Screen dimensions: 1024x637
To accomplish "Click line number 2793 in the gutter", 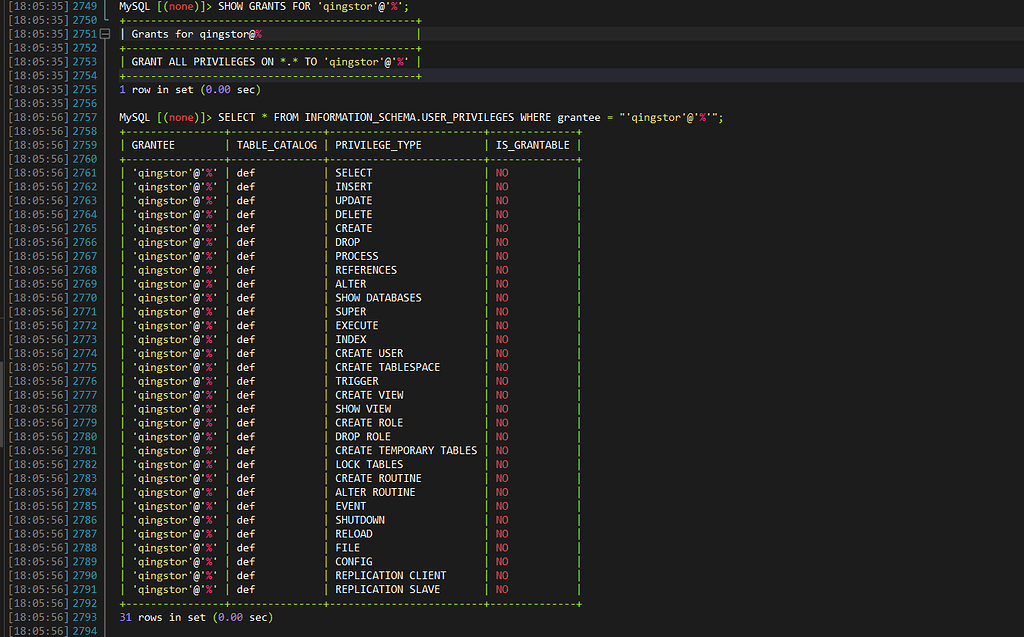I will click(85, 617).
